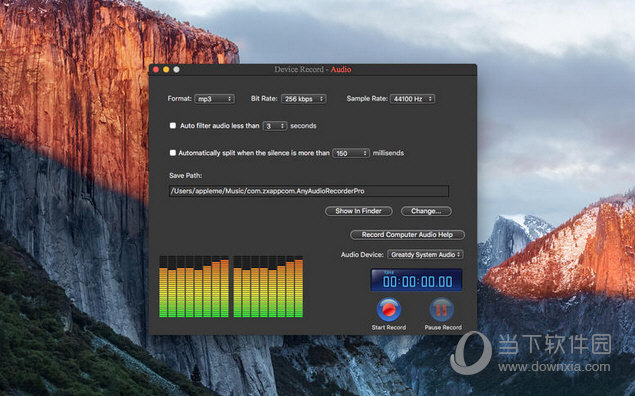Image resolution: width=635 pixels, height=396 pixels.
Task: Click the 'Auto filter audio less than' text
Action: (x=219, y=126)
